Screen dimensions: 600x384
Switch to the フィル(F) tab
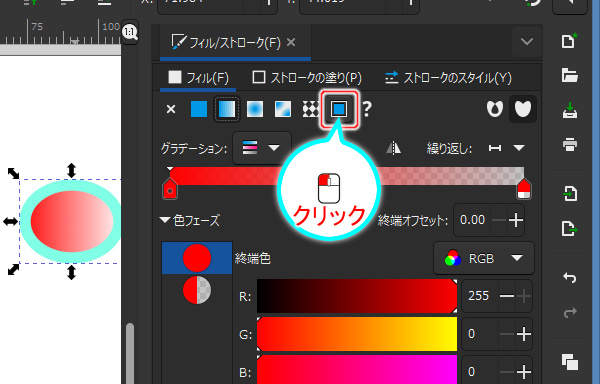click(x=198, y=78)
